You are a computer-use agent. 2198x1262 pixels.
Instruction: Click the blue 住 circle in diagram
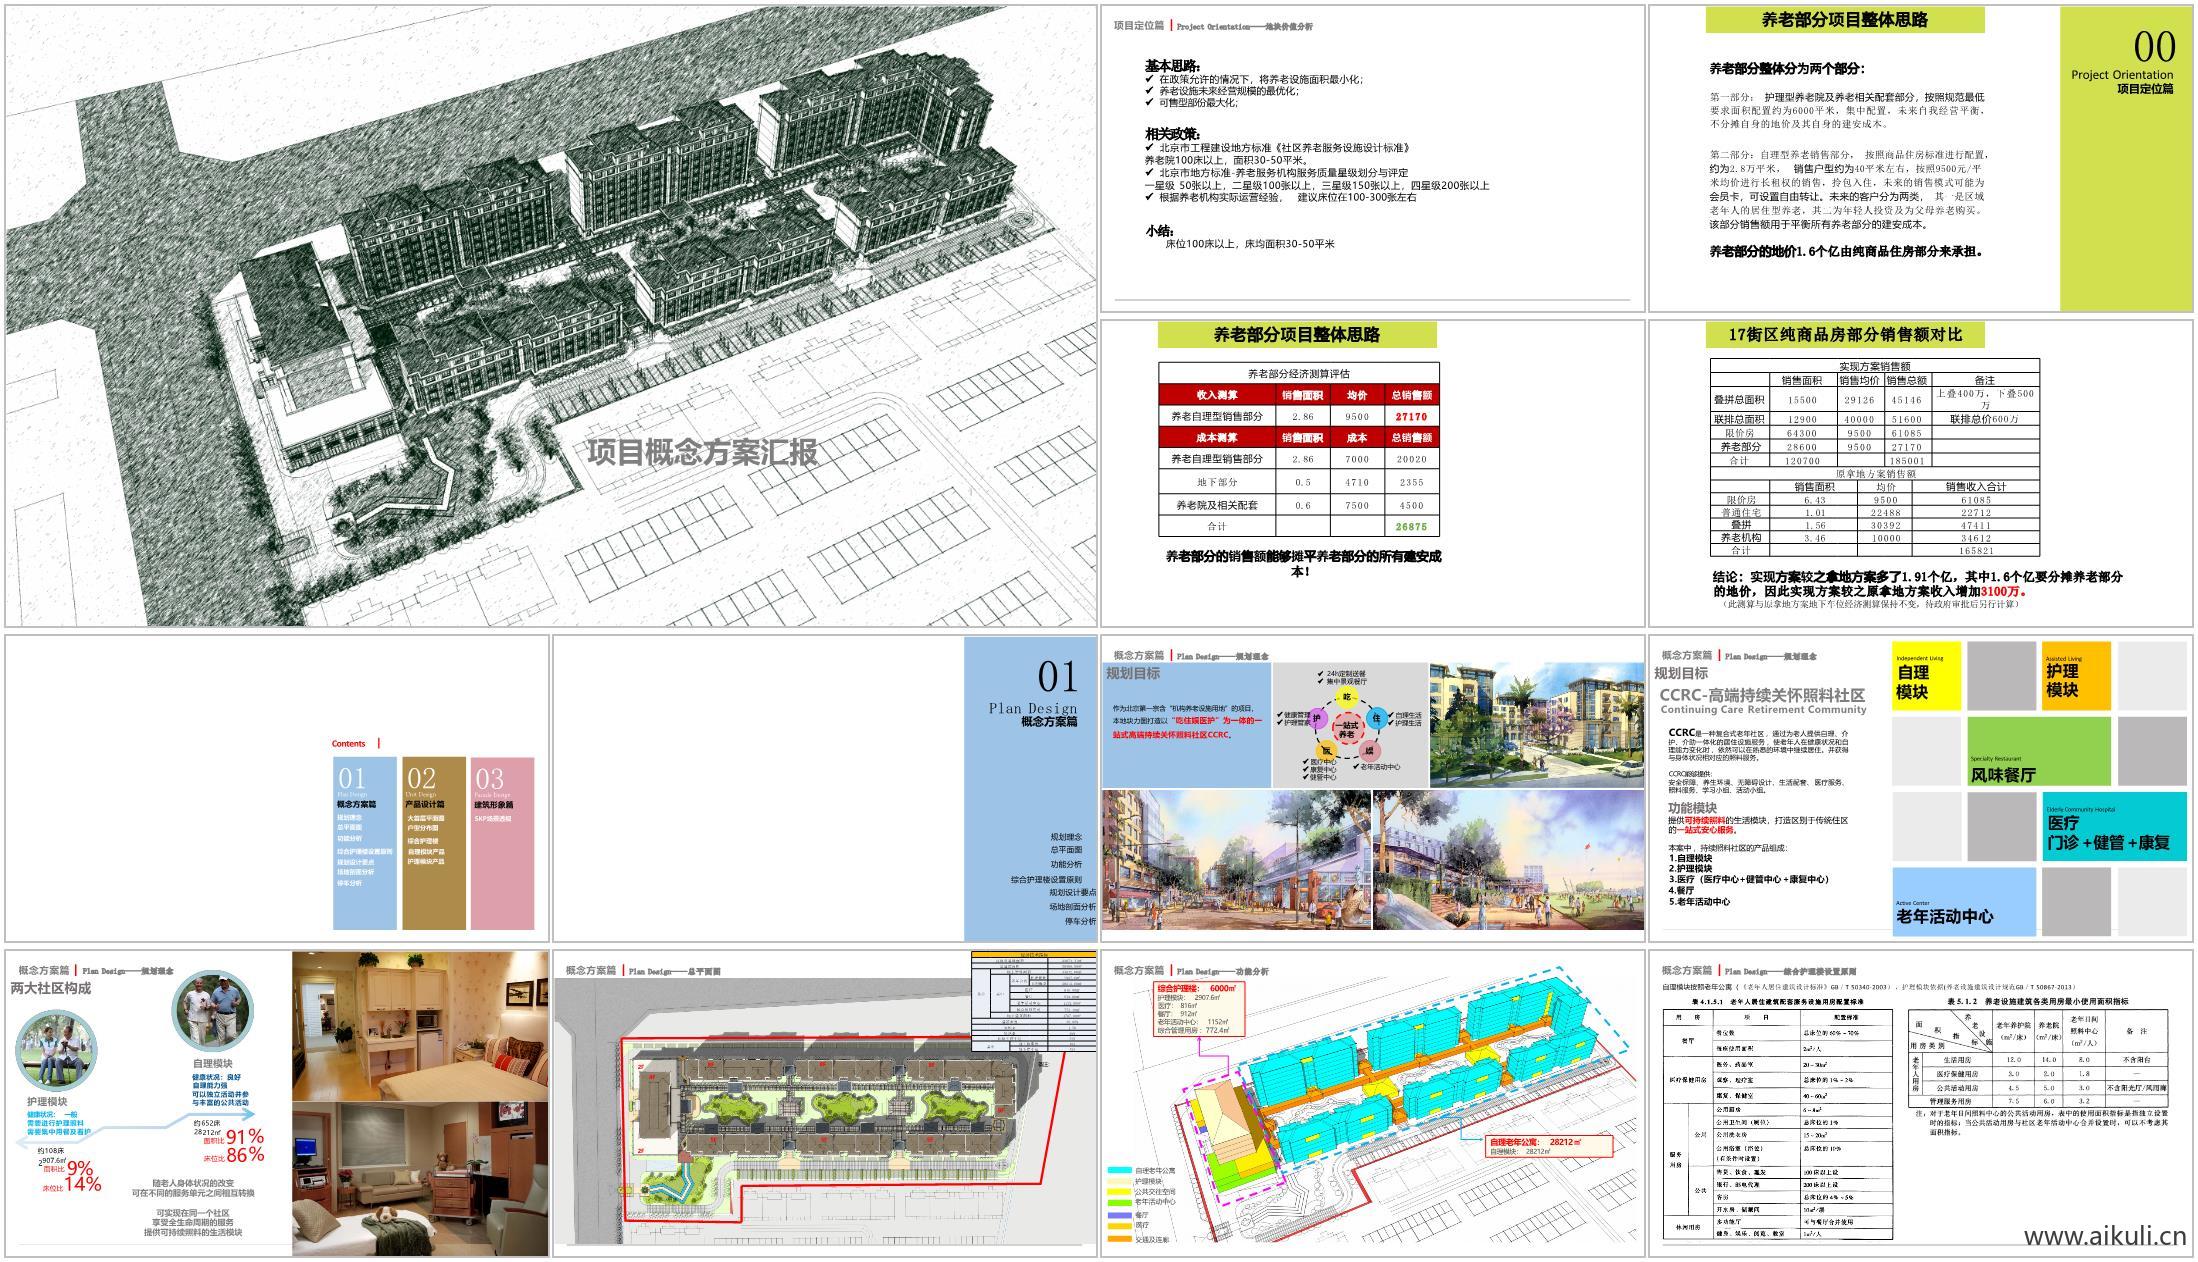(1376, 717)
